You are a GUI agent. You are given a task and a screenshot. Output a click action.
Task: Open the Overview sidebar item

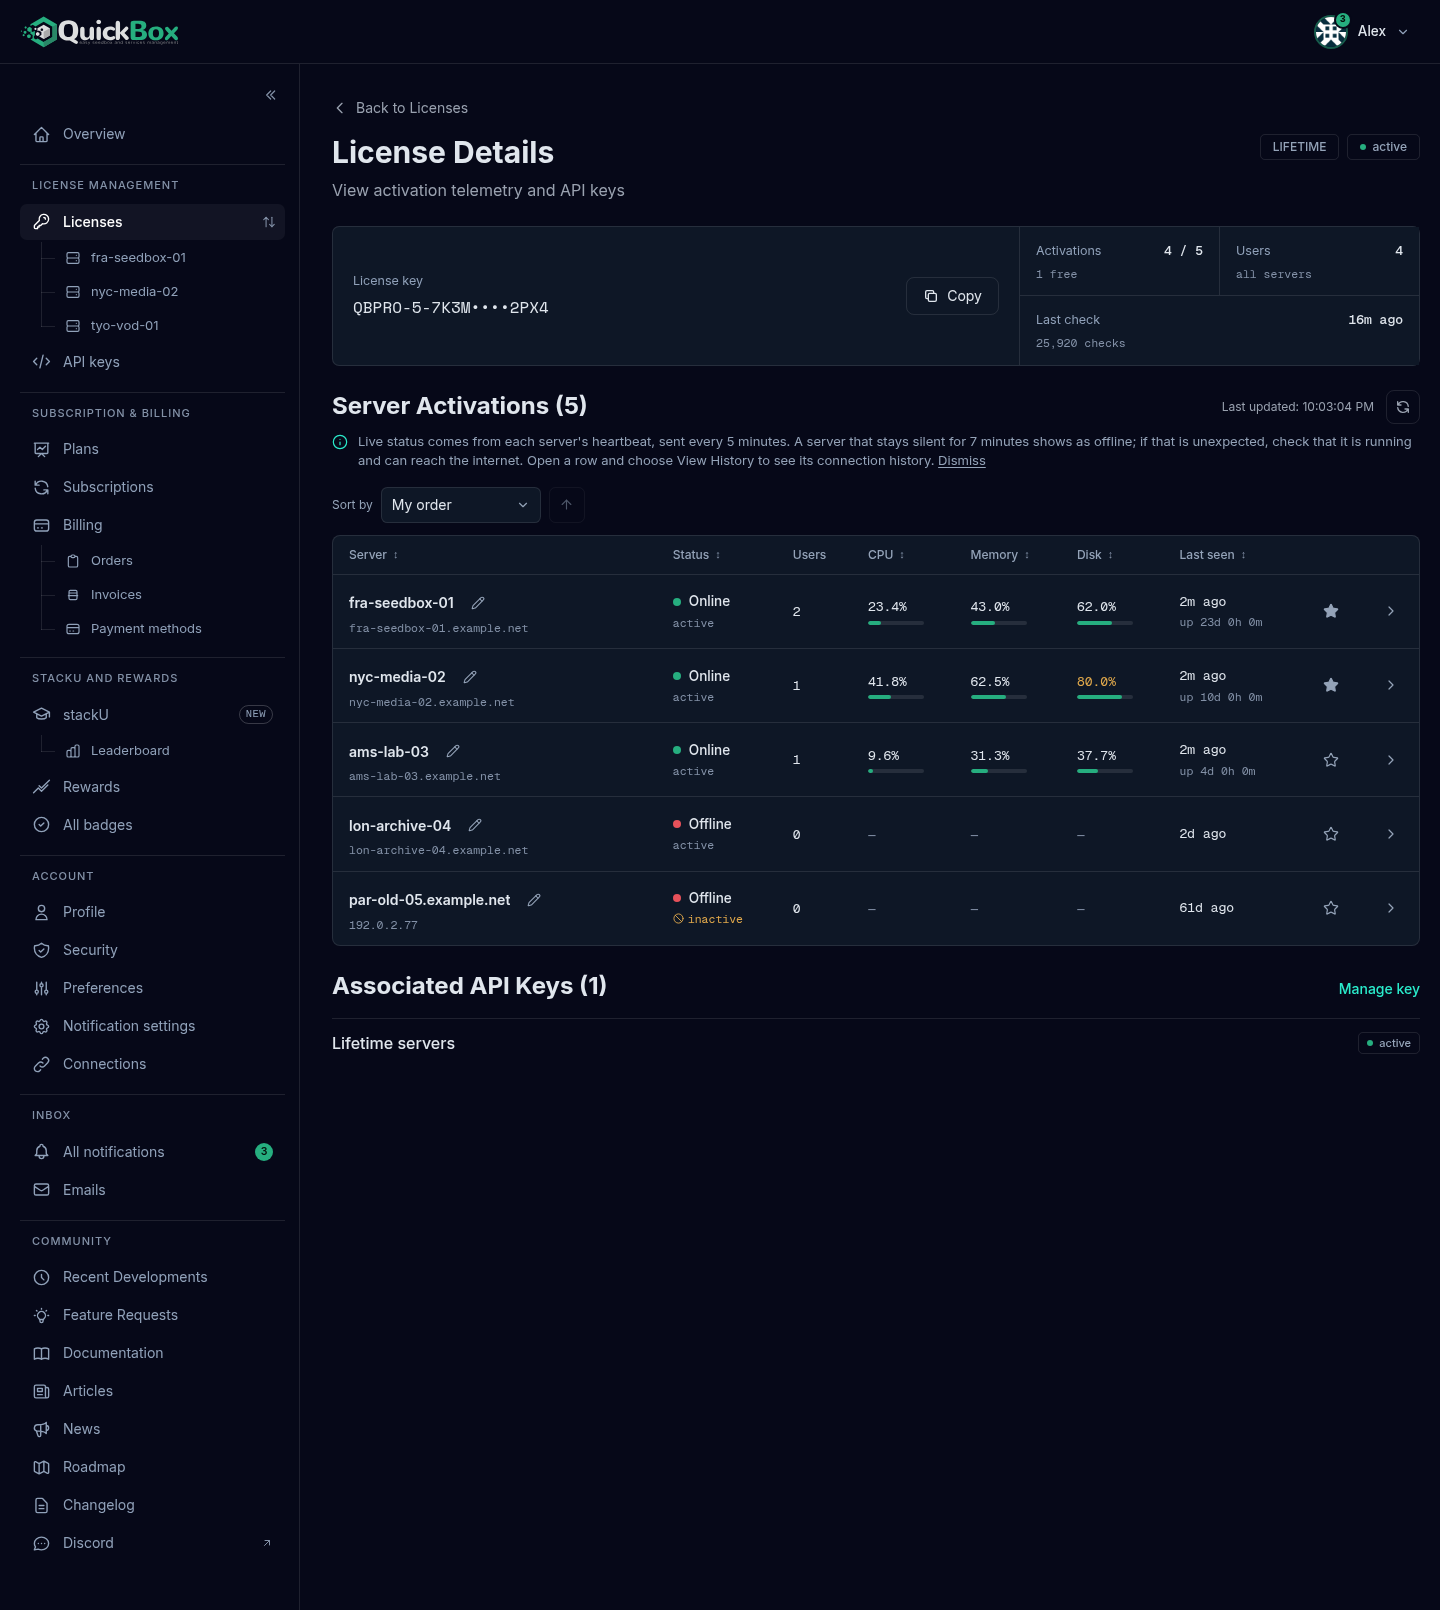click(152, 134)
